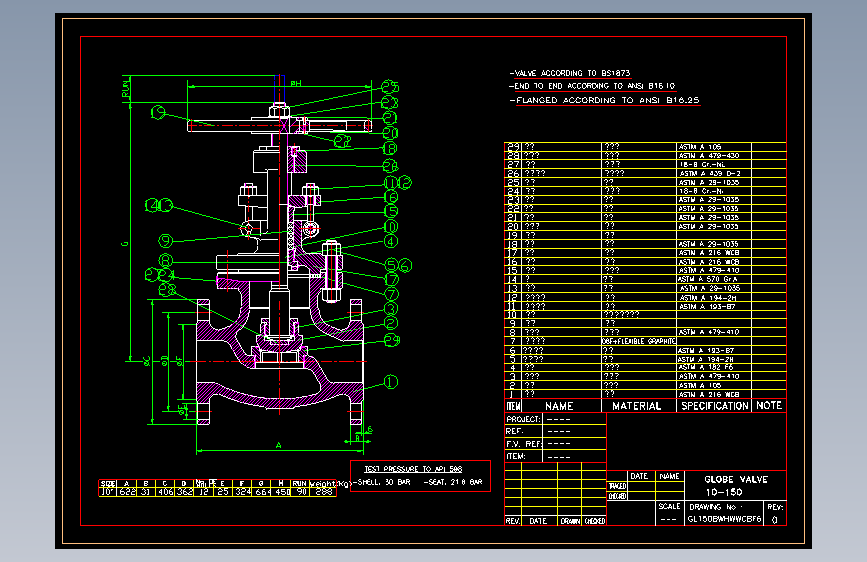
Task: Select row 3 specification 'ASTM A 479-410'
Action: [x=709, y=376]
